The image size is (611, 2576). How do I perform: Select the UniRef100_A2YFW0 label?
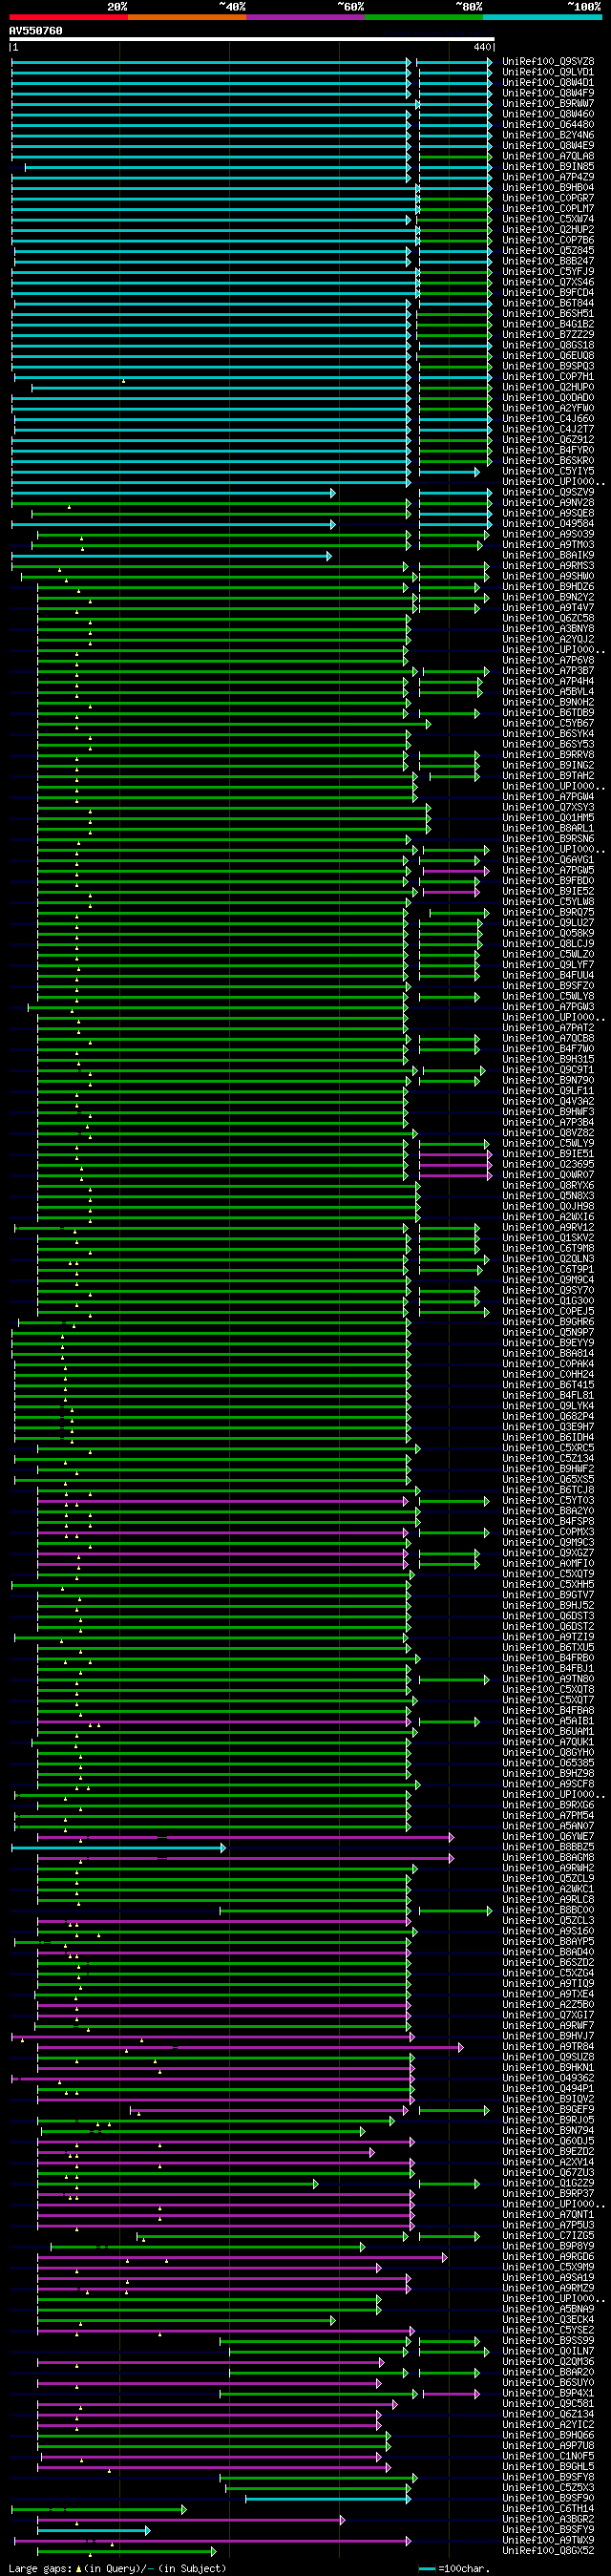point(548,408)
